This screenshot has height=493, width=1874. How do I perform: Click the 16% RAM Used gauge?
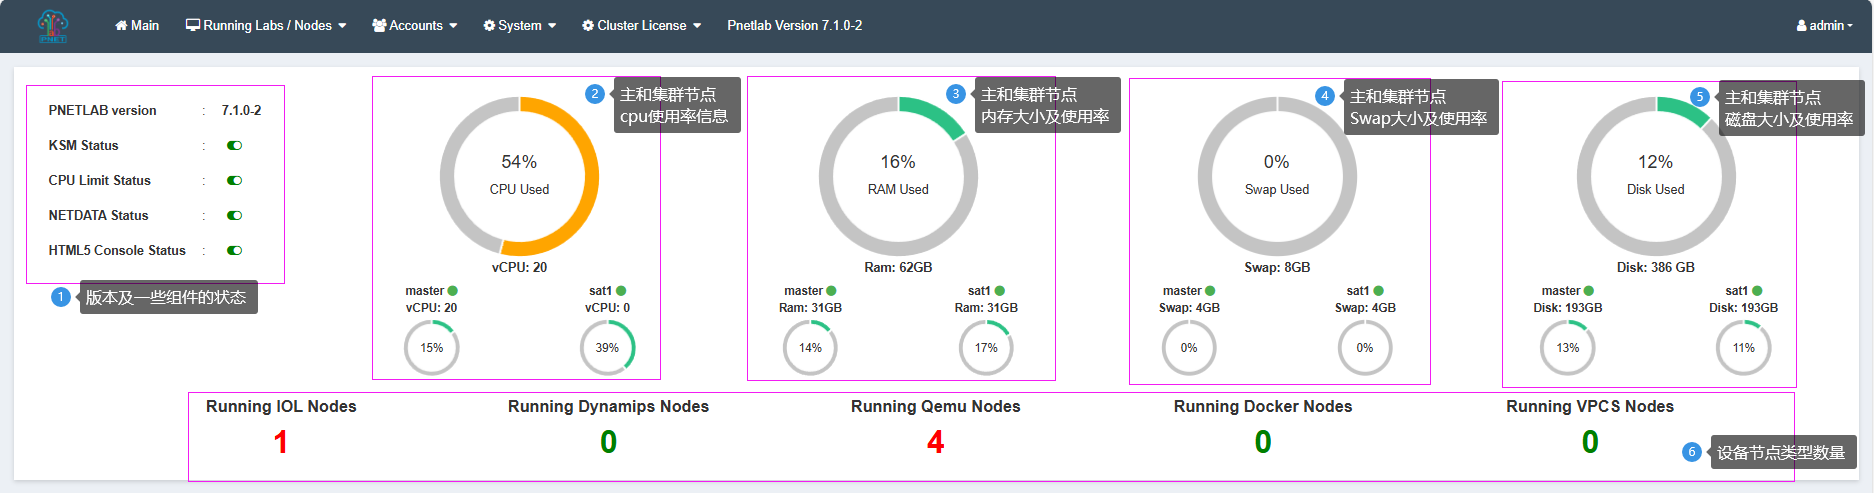pos(898,176)
